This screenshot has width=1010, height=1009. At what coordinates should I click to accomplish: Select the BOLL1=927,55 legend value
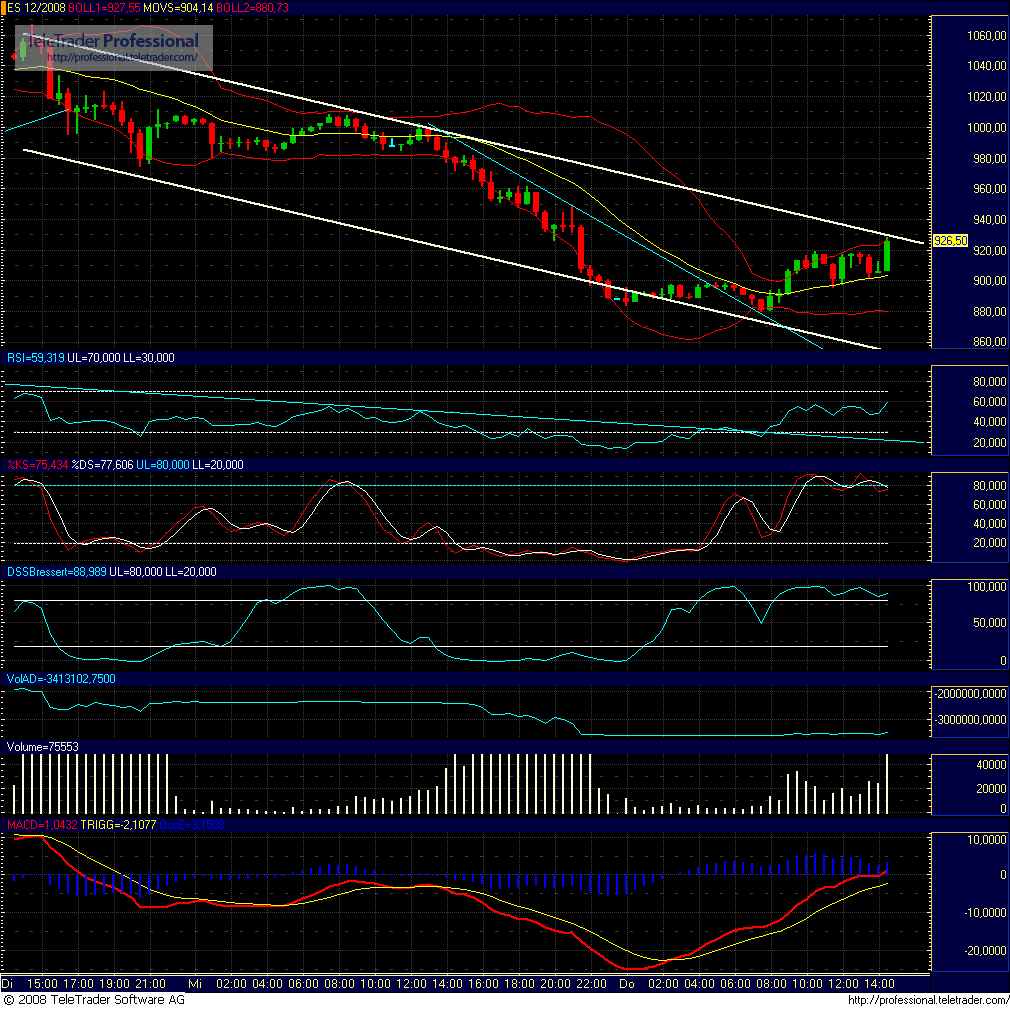click(x=104, y=8)
